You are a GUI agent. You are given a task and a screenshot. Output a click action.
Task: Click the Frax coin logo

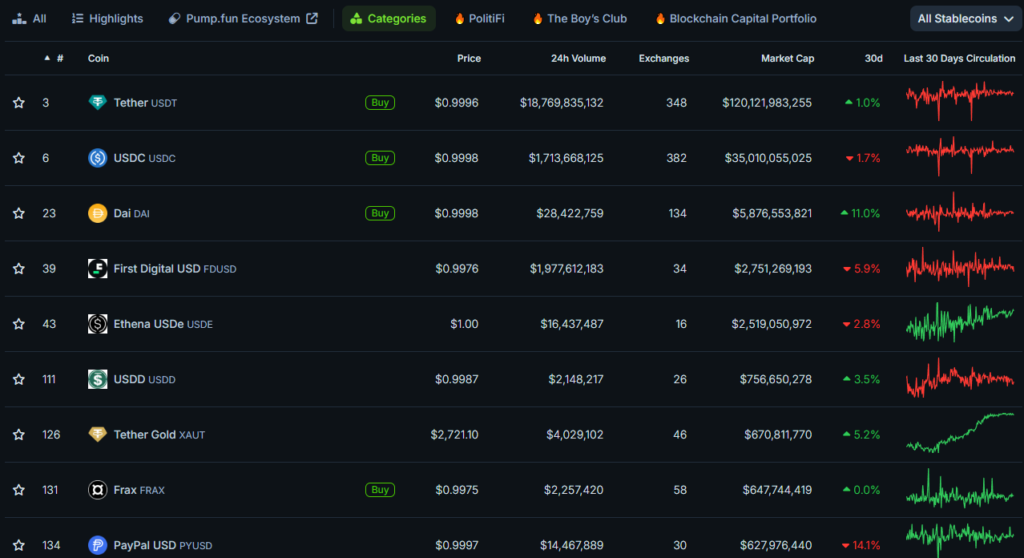pos(97,490)
